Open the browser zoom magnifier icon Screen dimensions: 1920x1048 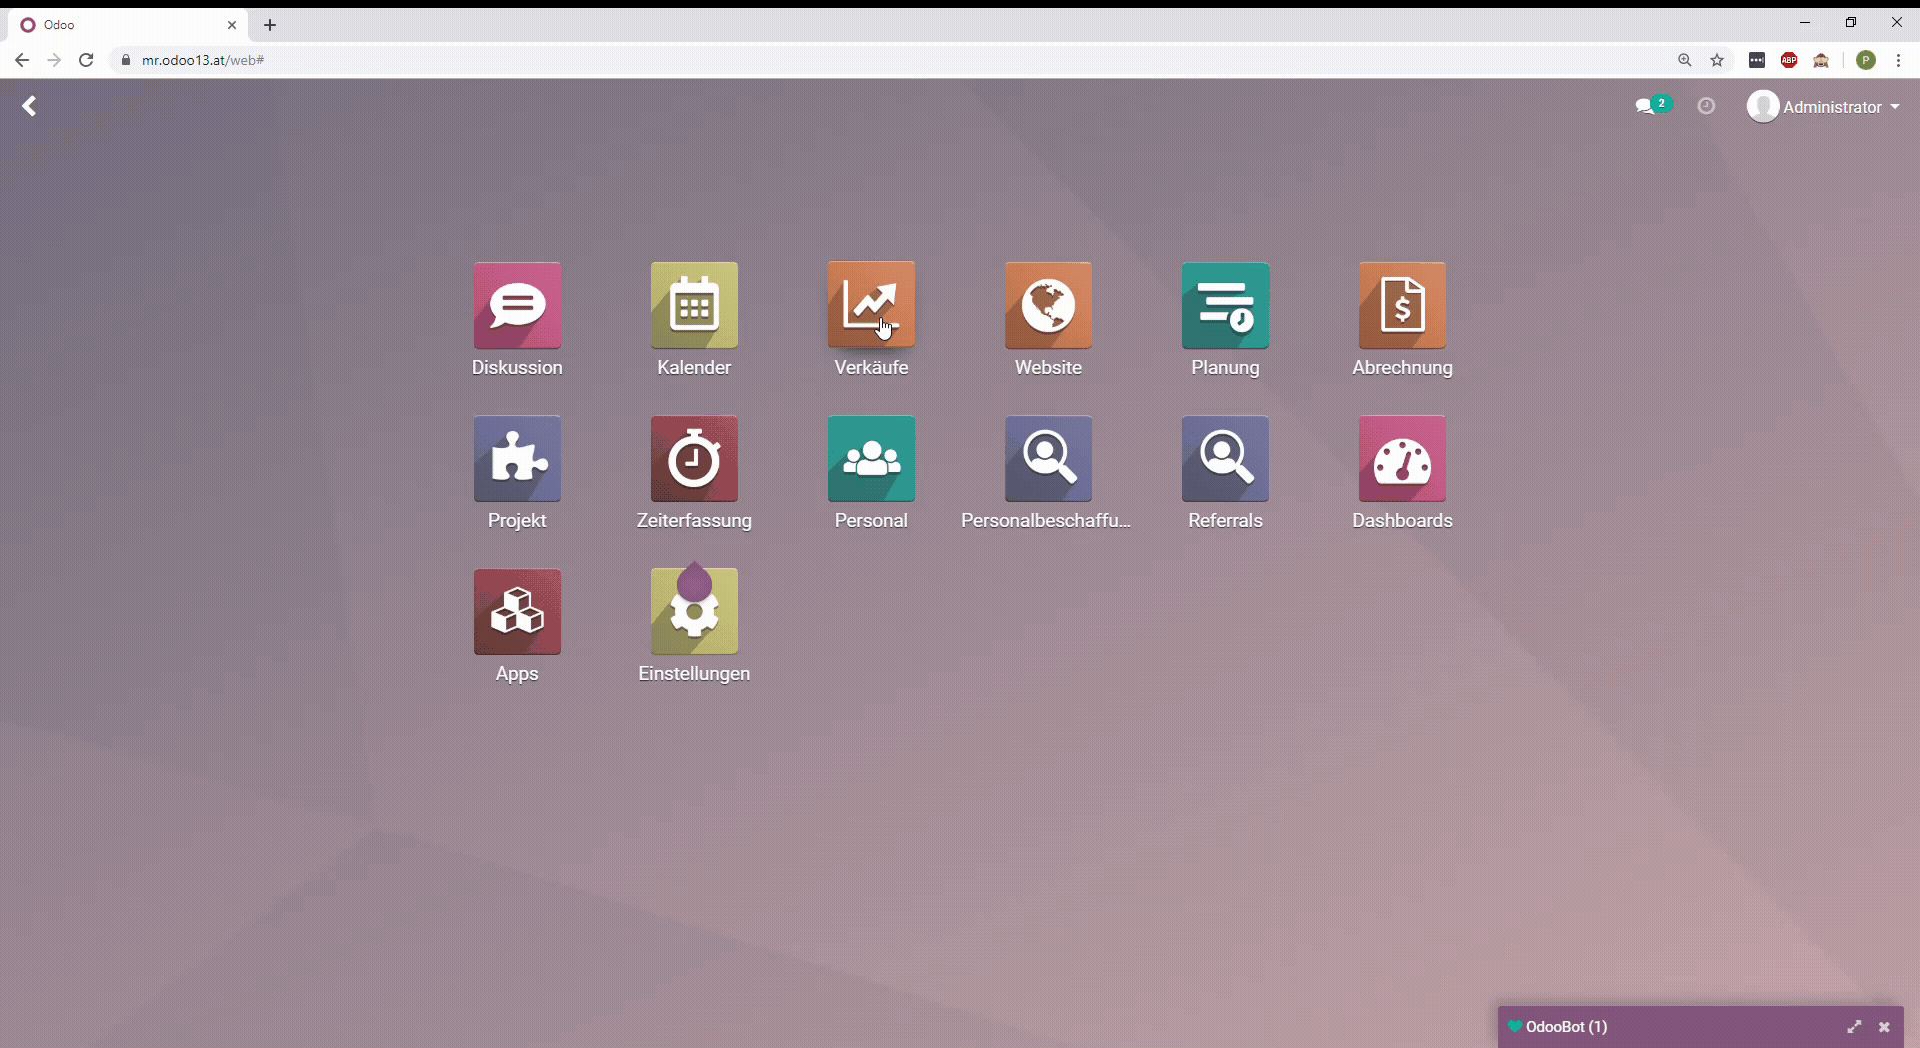[1685, 60]
